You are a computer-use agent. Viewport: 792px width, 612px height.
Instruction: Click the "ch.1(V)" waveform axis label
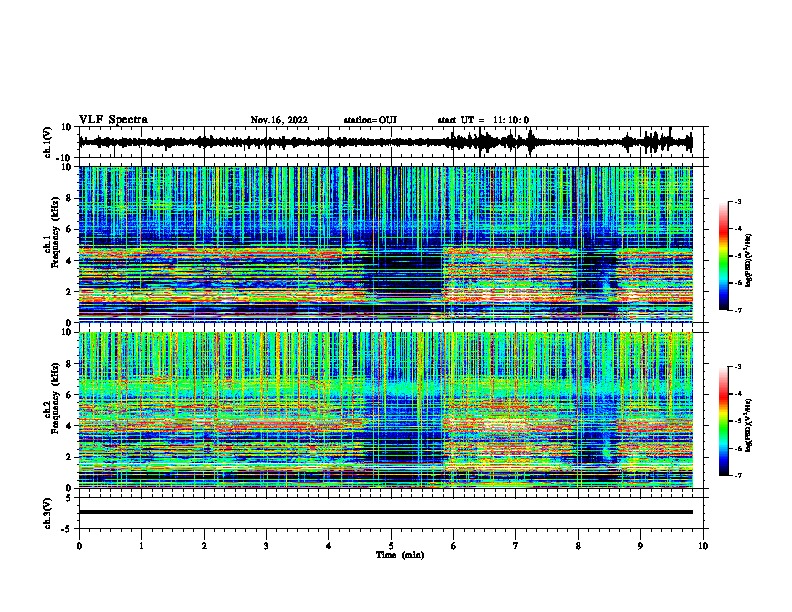point(48,142)
